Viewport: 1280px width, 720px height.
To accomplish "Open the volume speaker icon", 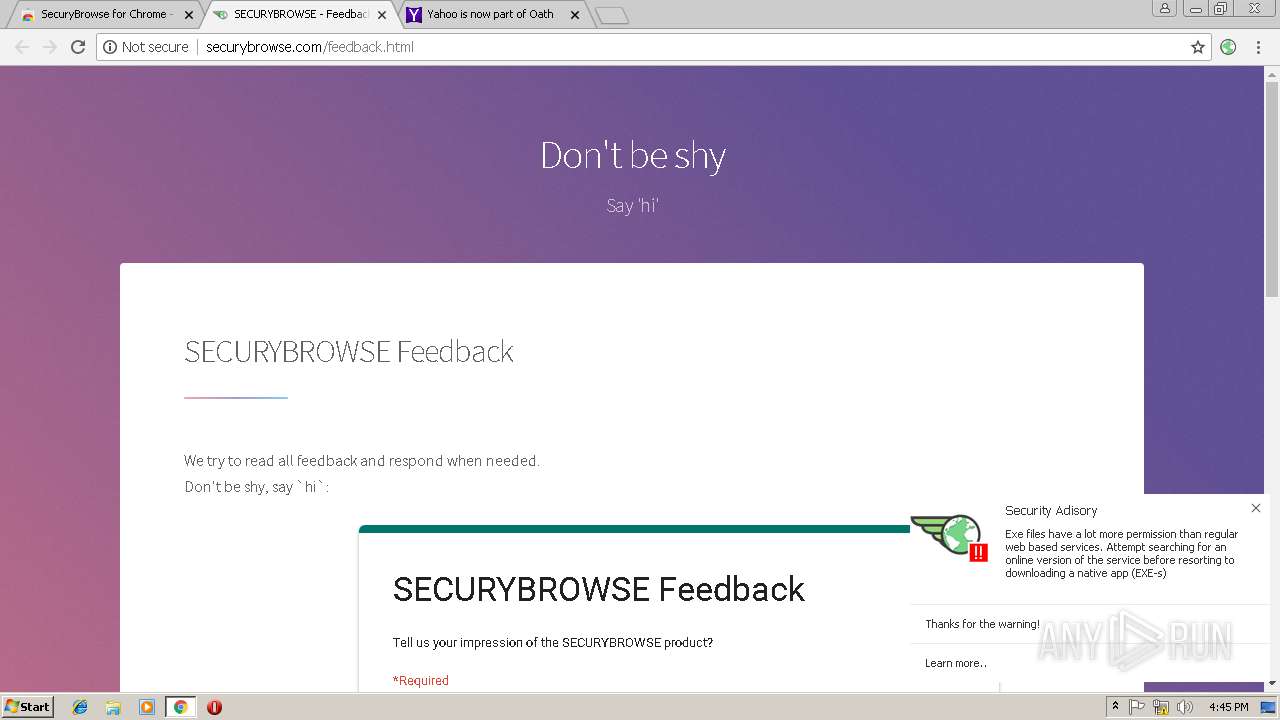I will pos(1184,707).
